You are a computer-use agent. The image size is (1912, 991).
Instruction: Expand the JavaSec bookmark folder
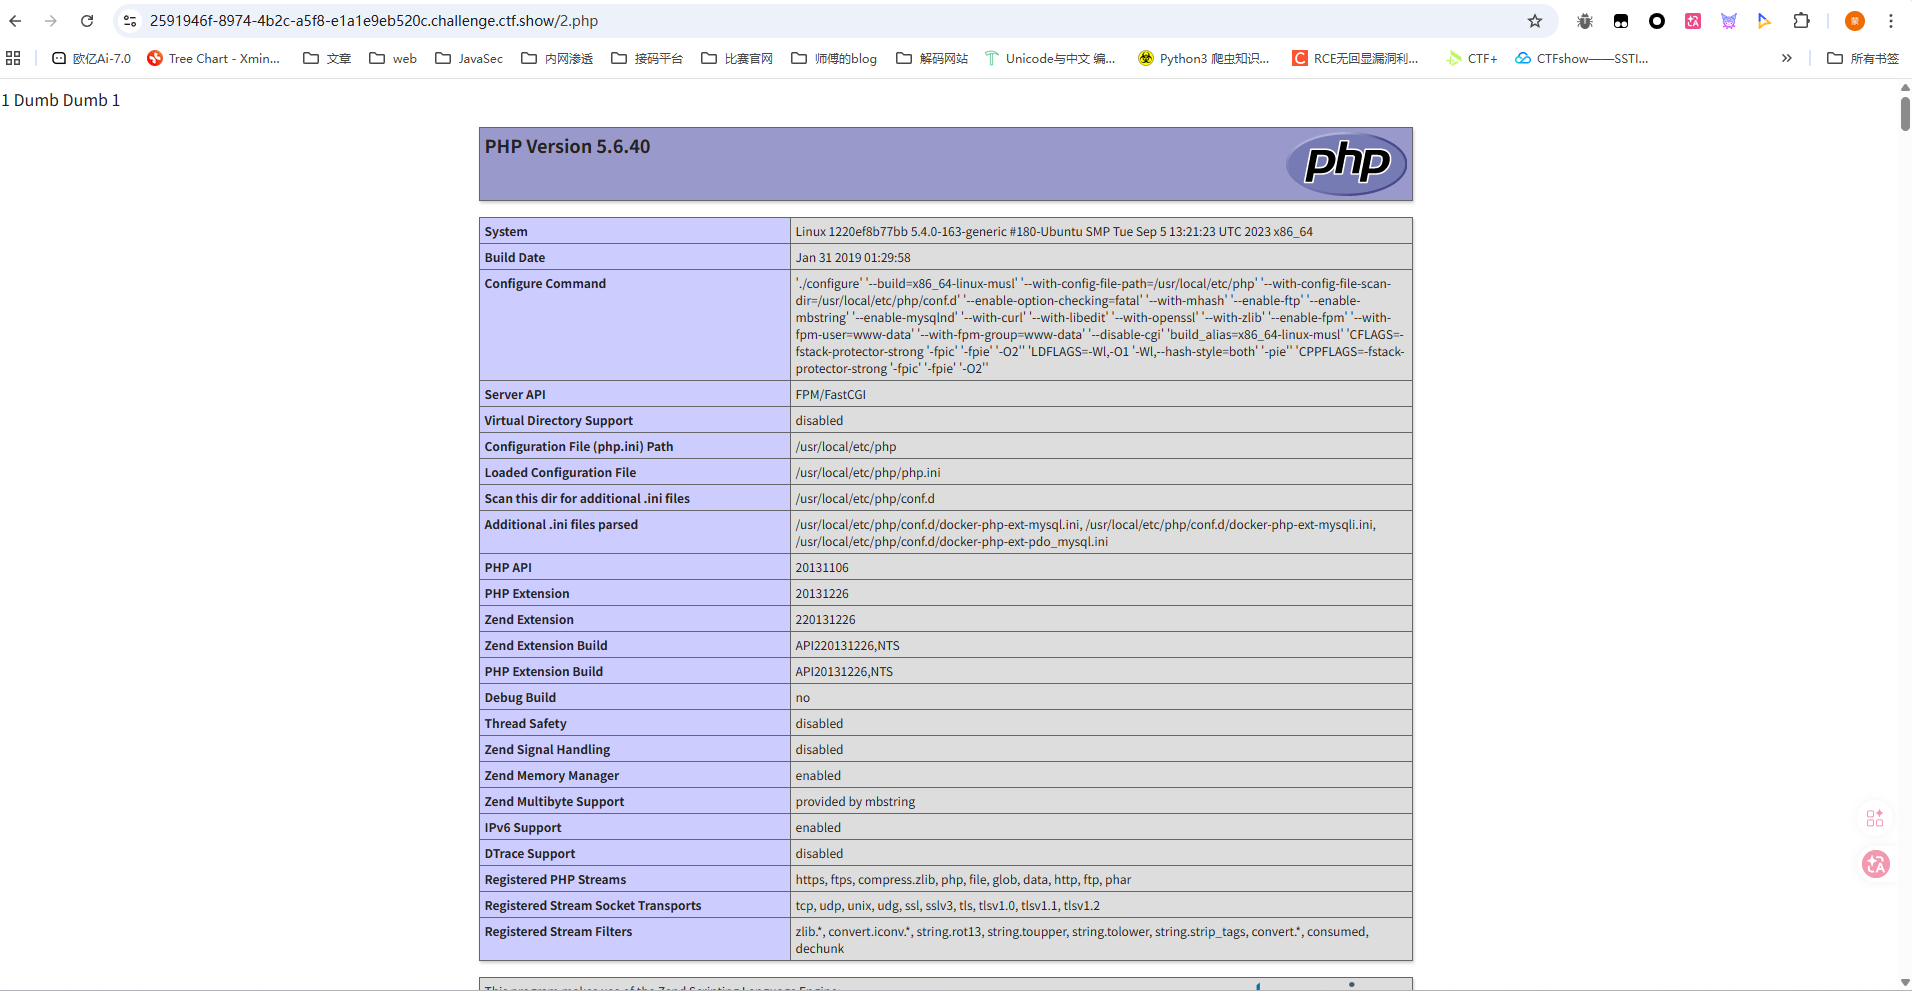[469, 58]
